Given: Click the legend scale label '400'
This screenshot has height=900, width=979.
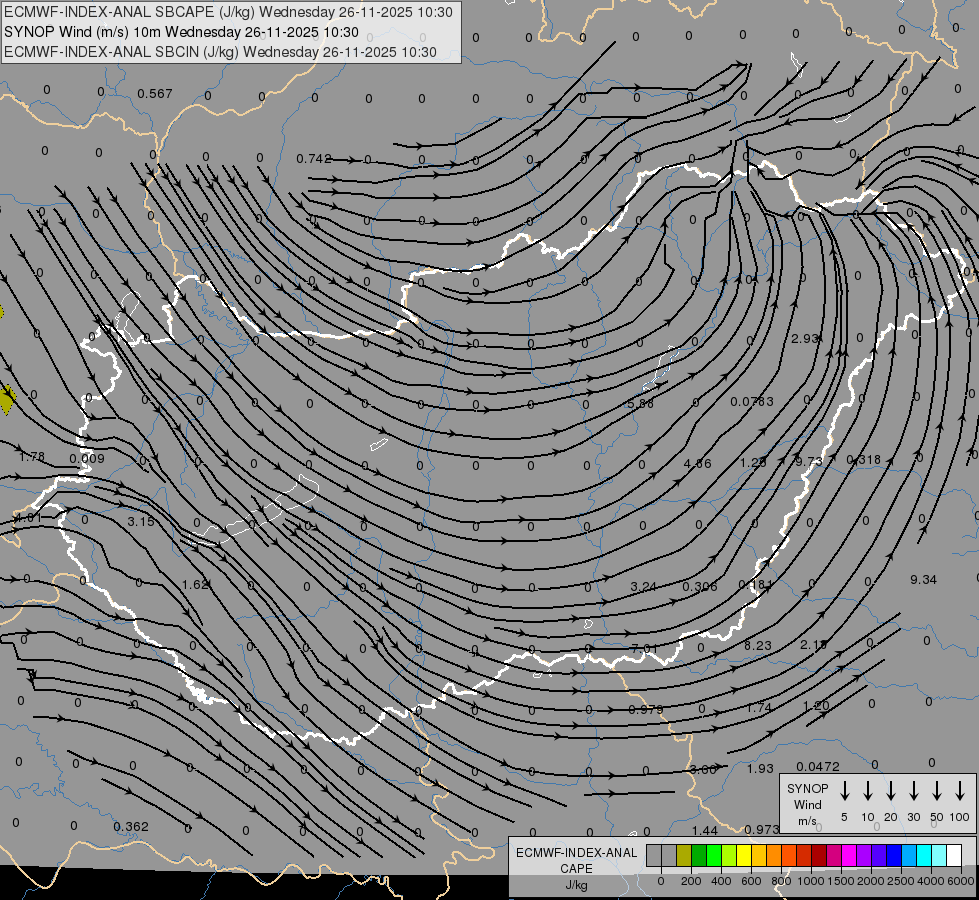Looking at the screenshot, I should [x=721, y=881].
